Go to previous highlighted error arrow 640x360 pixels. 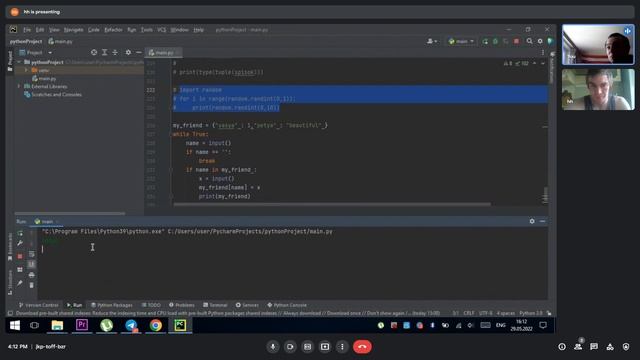click(x=534, y=63)
